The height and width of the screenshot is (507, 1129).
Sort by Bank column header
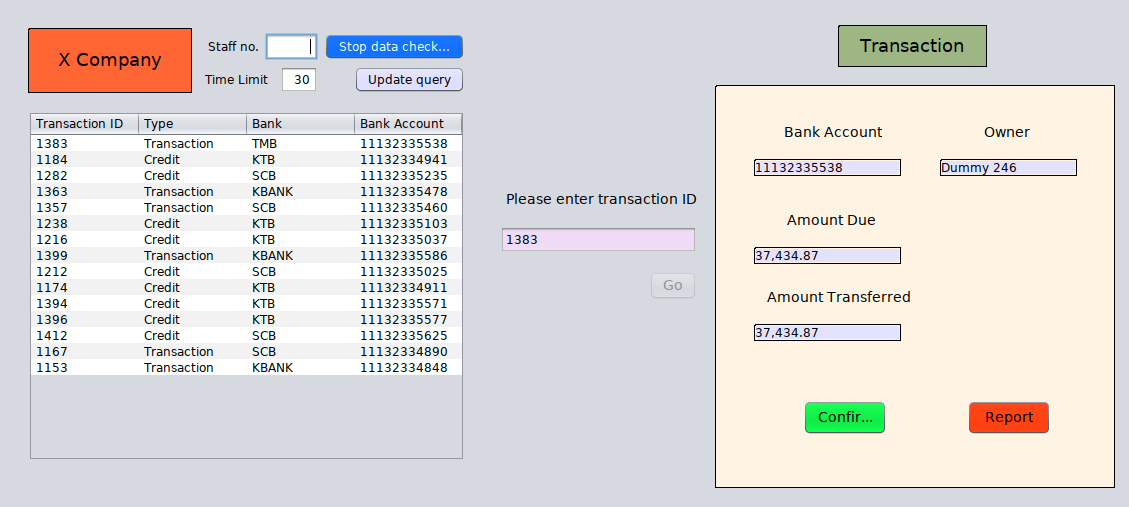pyautogui.click(x=300, y=124)
